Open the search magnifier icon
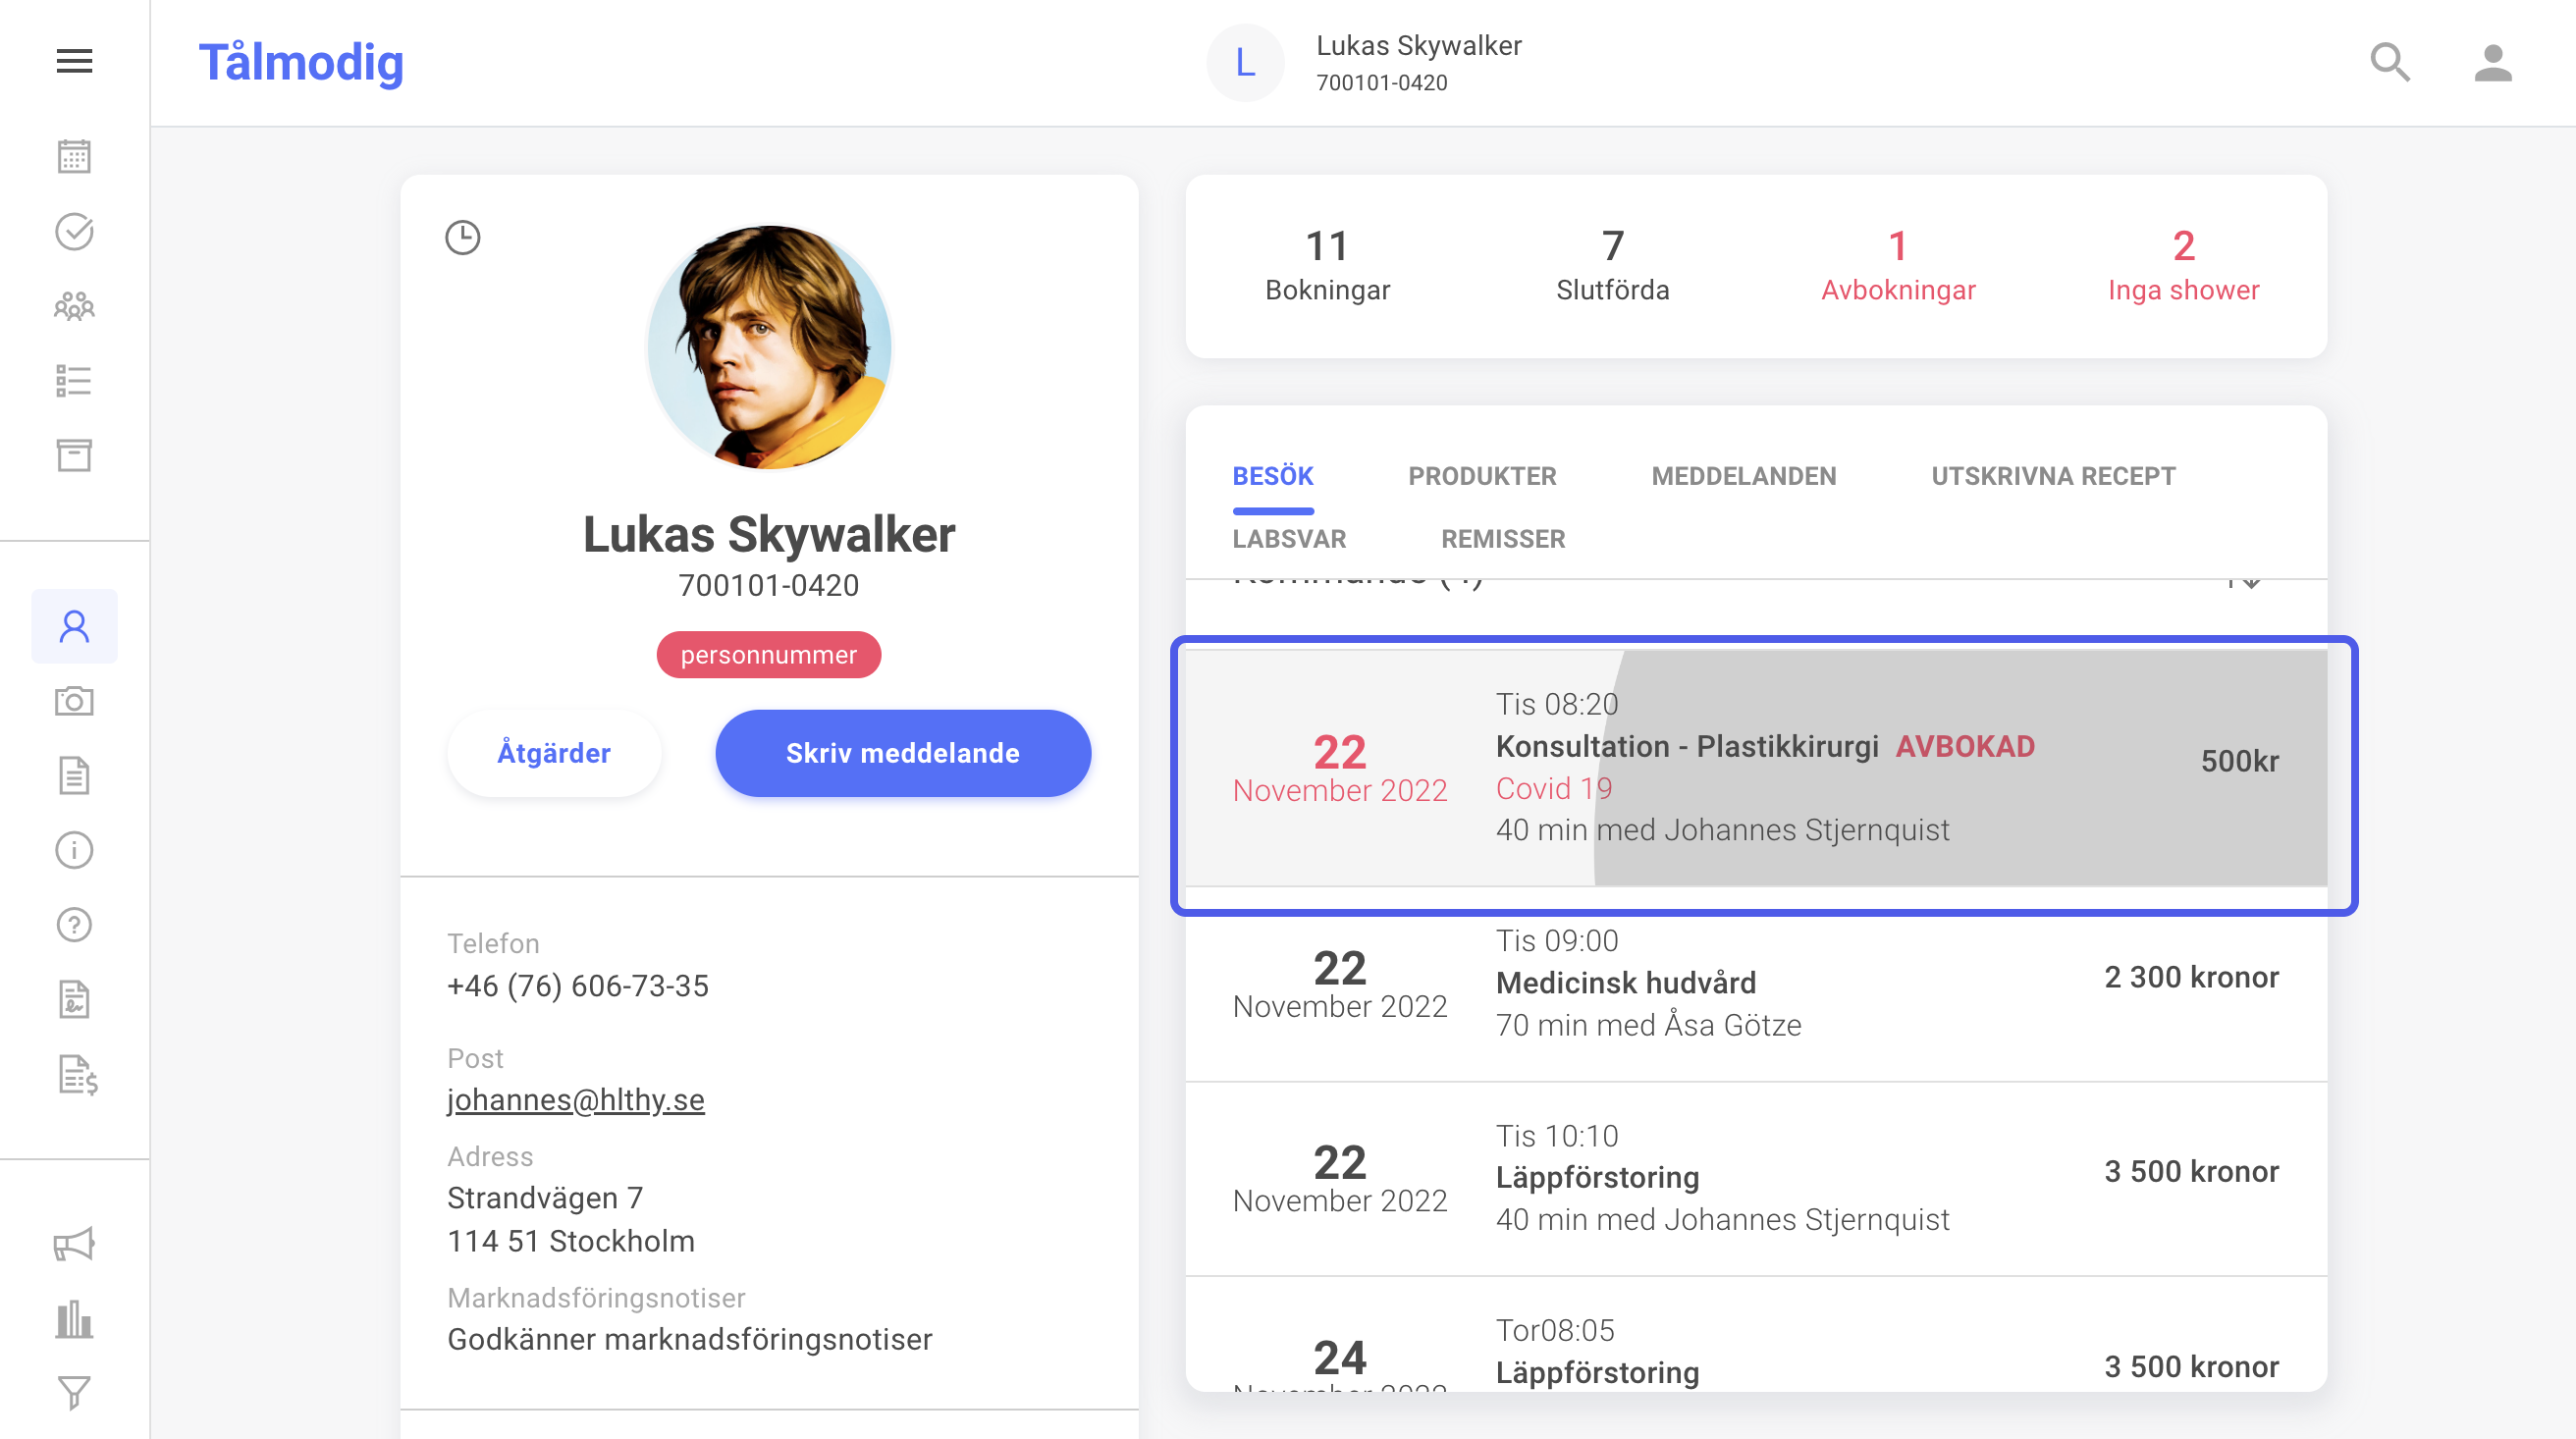The image size is (2576, 1439). 2390,63
